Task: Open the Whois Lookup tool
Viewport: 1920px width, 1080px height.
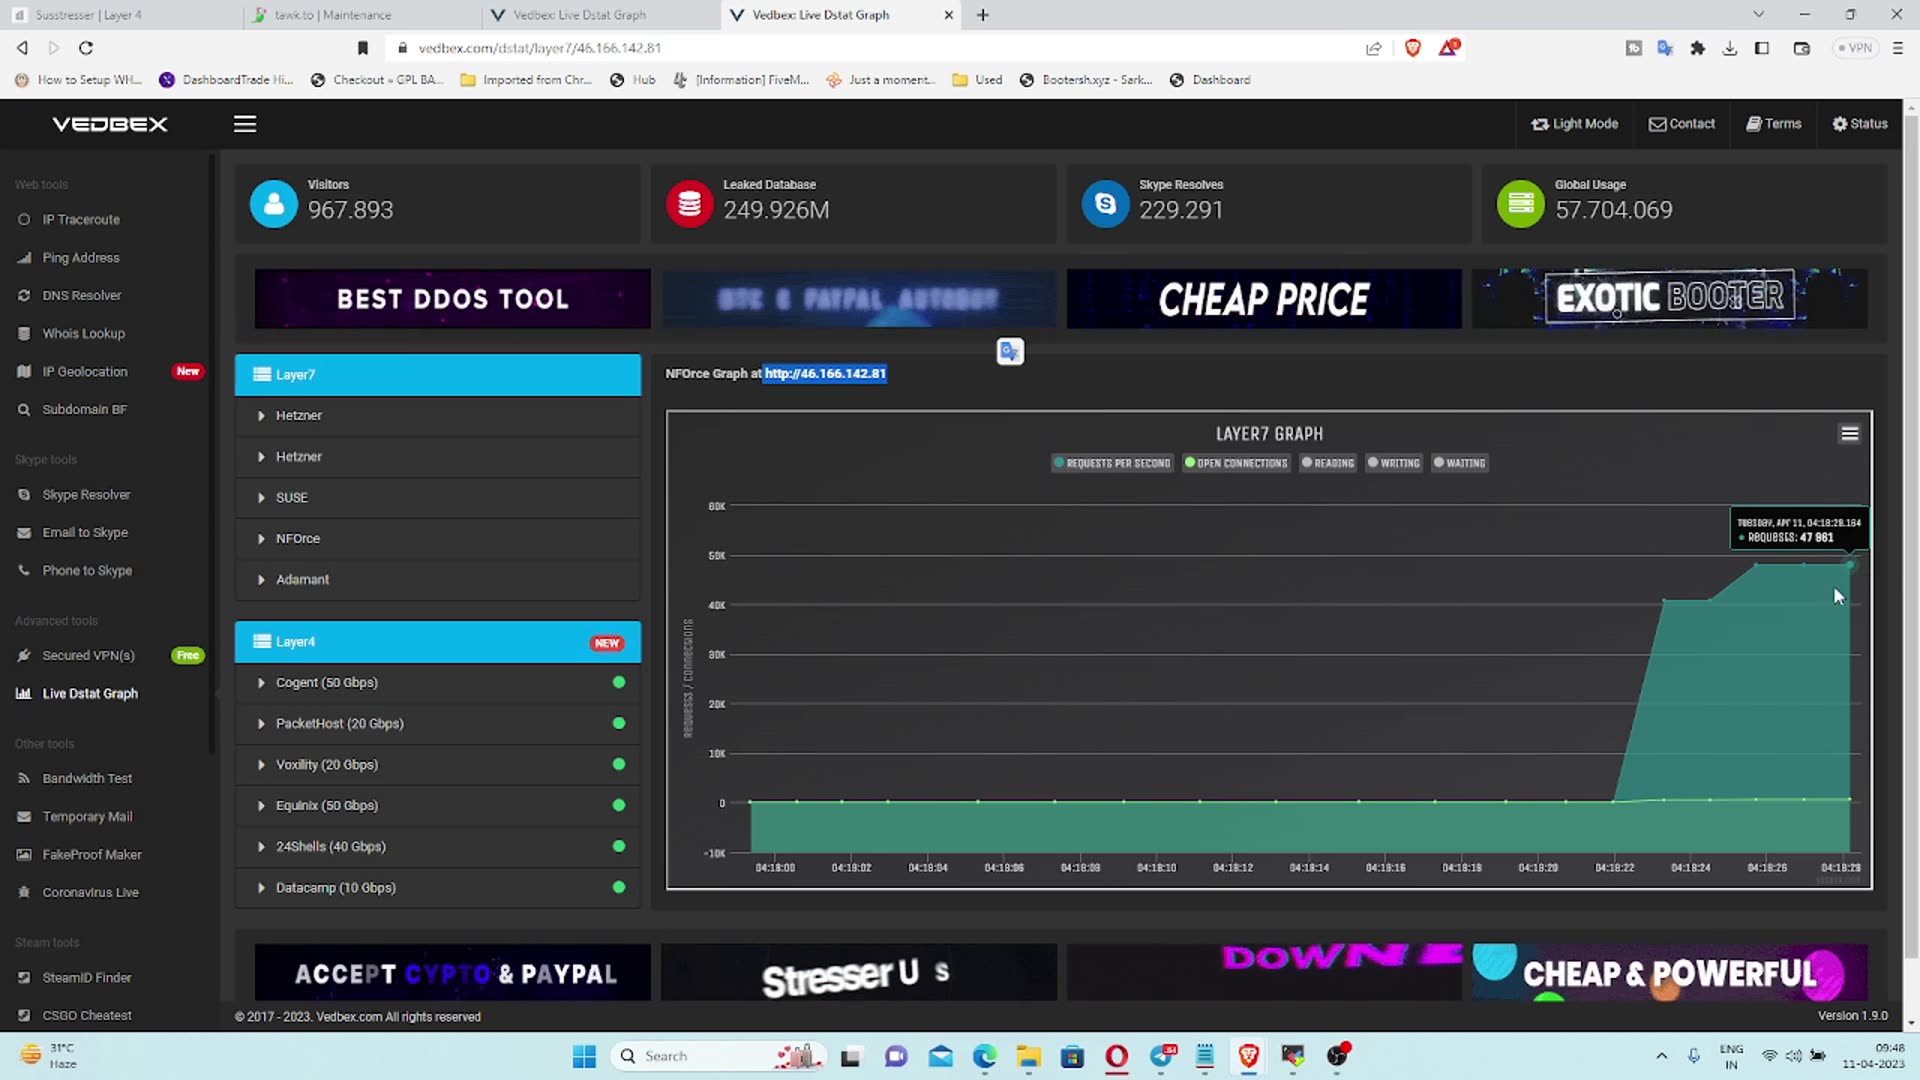Action: click(x=82, y=333)
